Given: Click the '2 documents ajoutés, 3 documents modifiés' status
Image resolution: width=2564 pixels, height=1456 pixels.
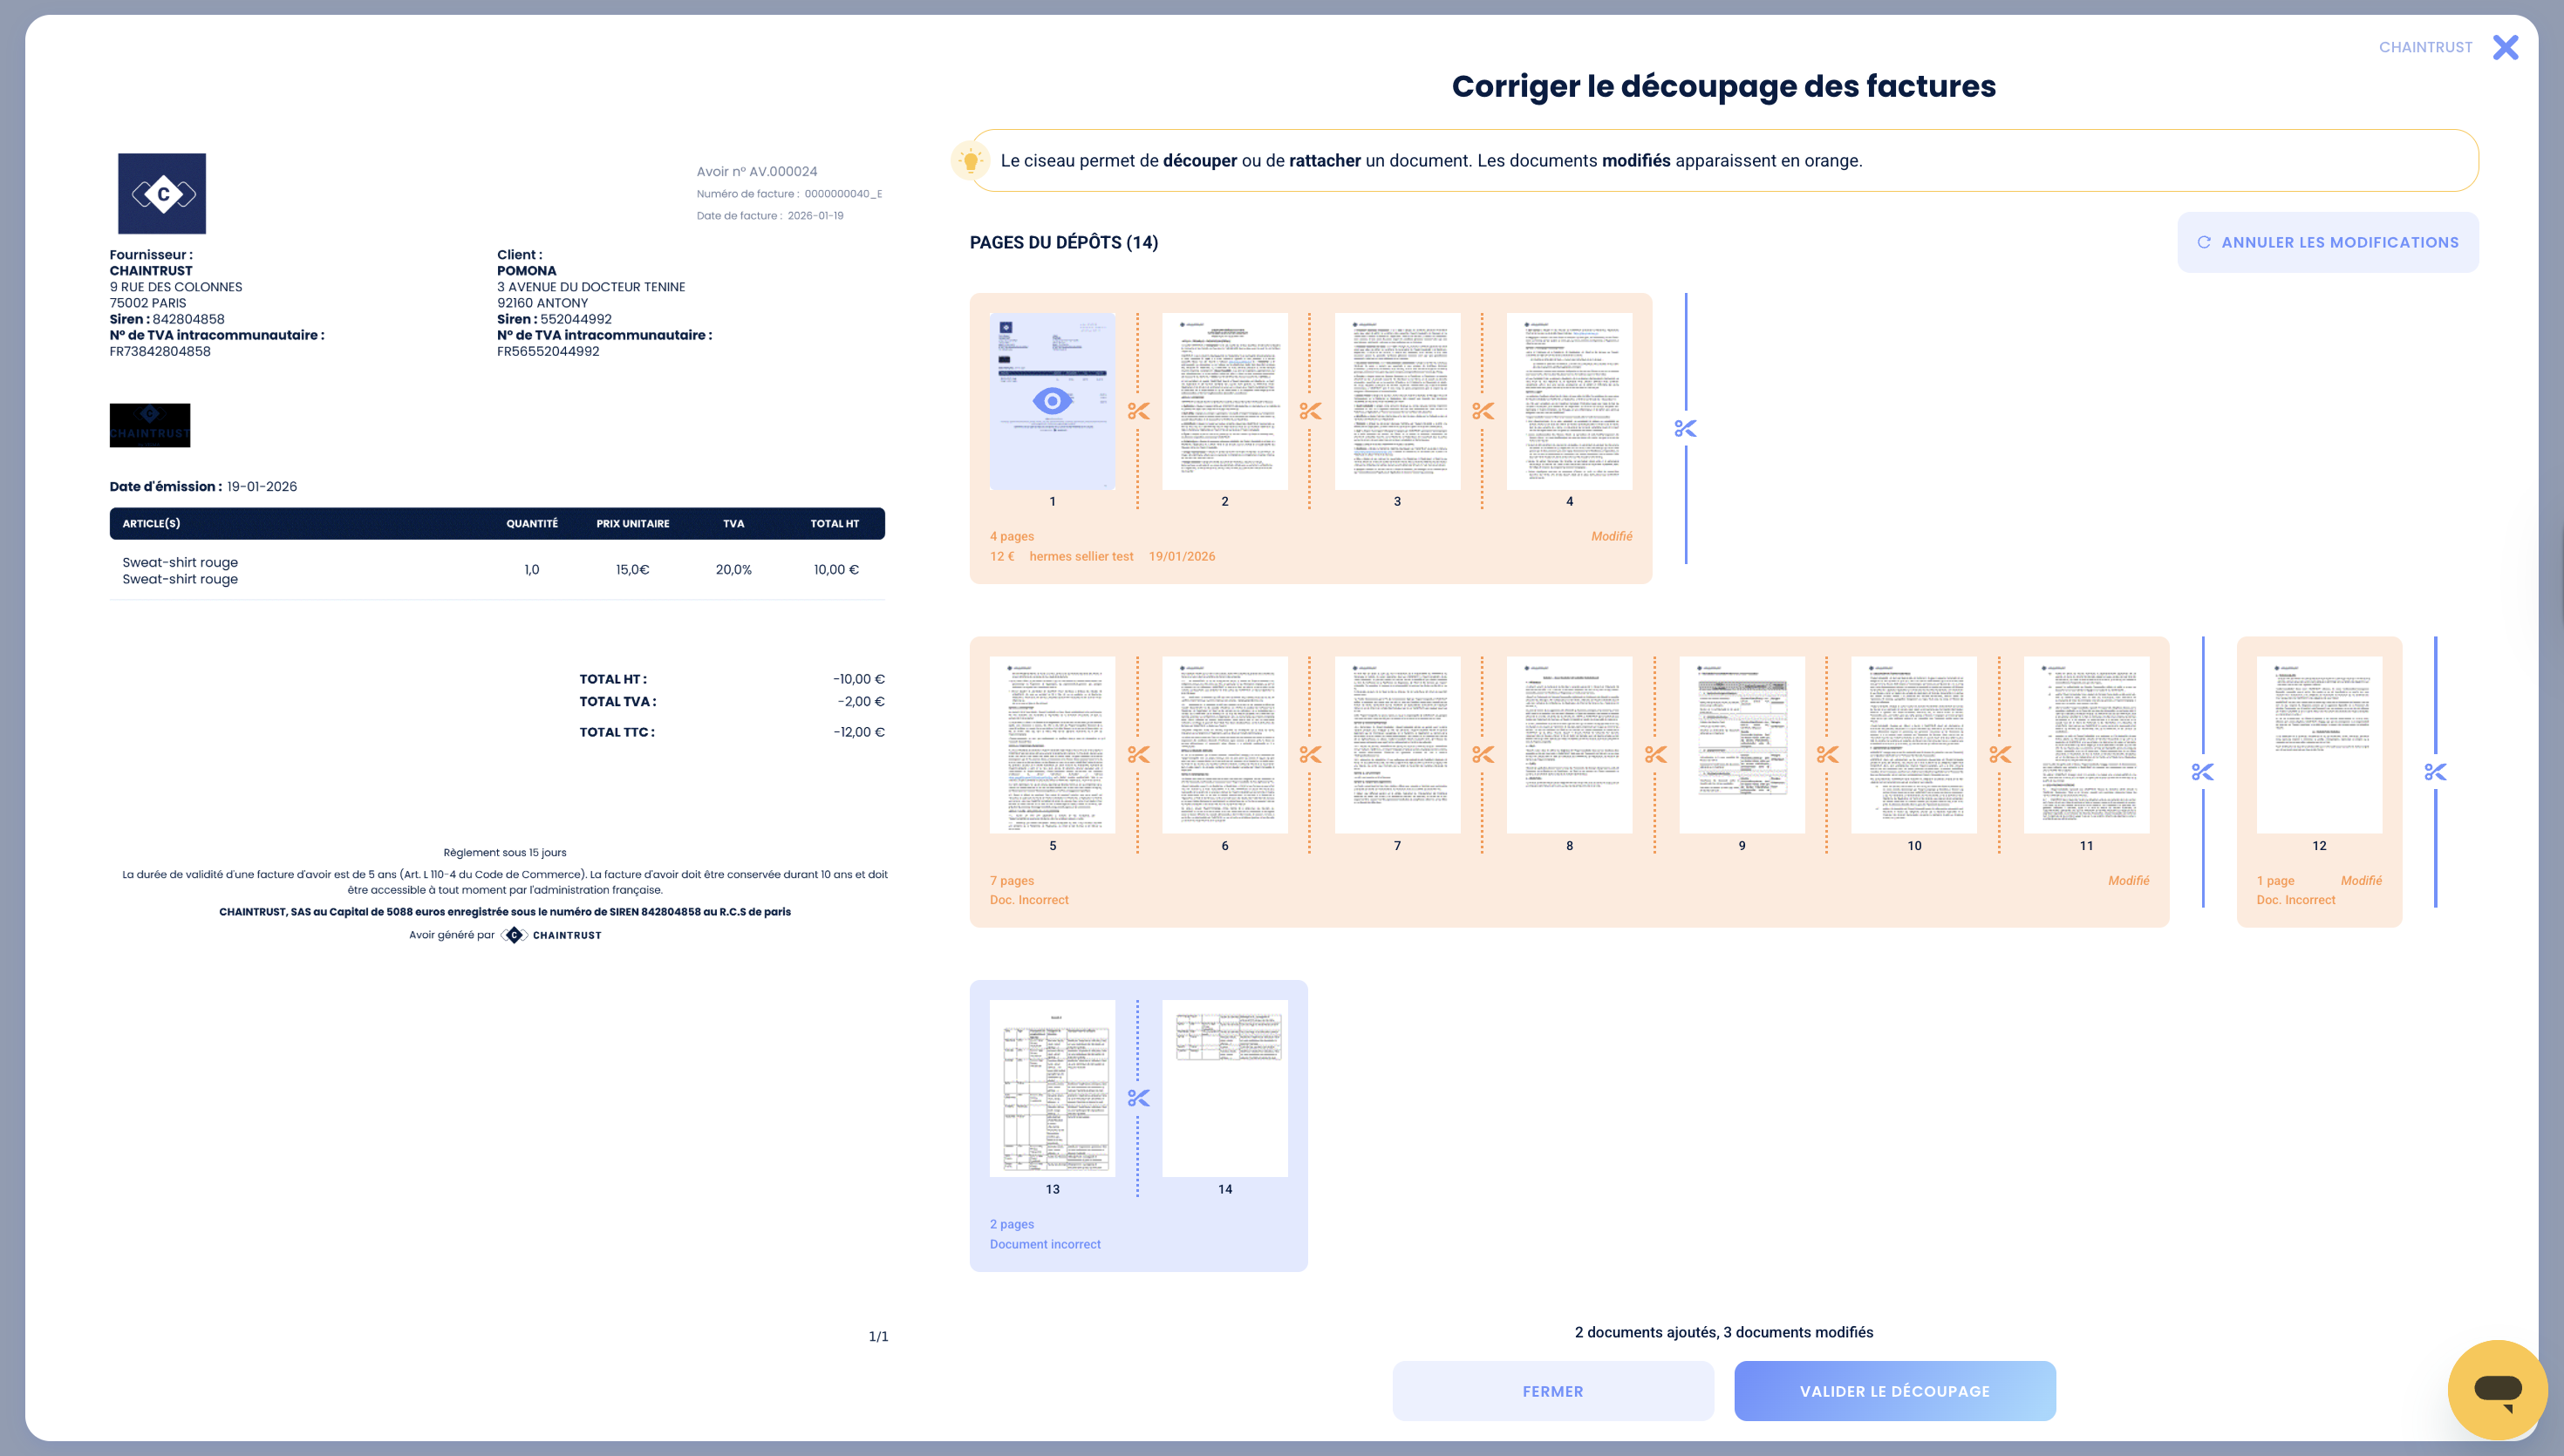Looking at the screenshot, I should (1724, 1332).
